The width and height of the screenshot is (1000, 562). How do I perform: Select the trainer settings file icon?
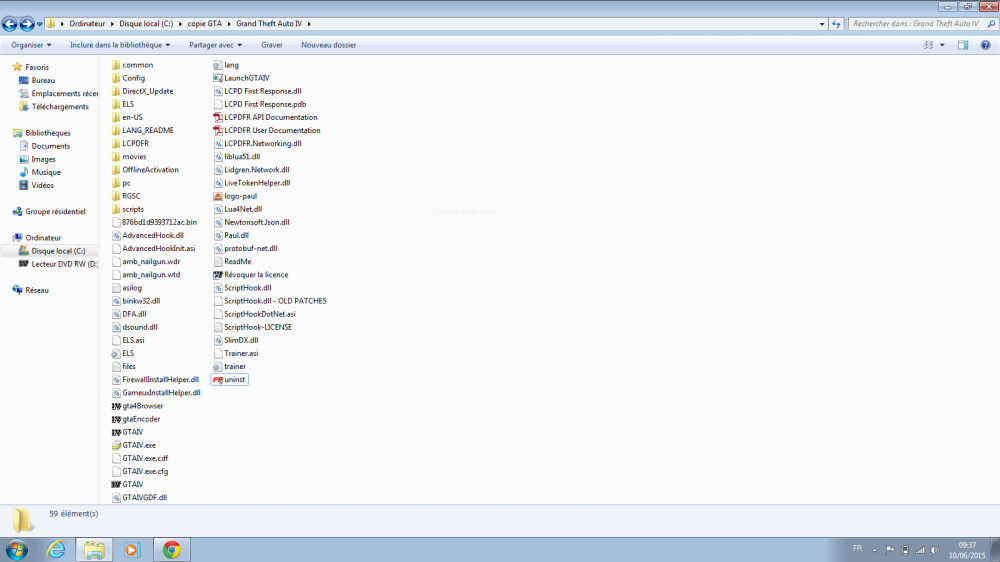click(x=217, y=367)
